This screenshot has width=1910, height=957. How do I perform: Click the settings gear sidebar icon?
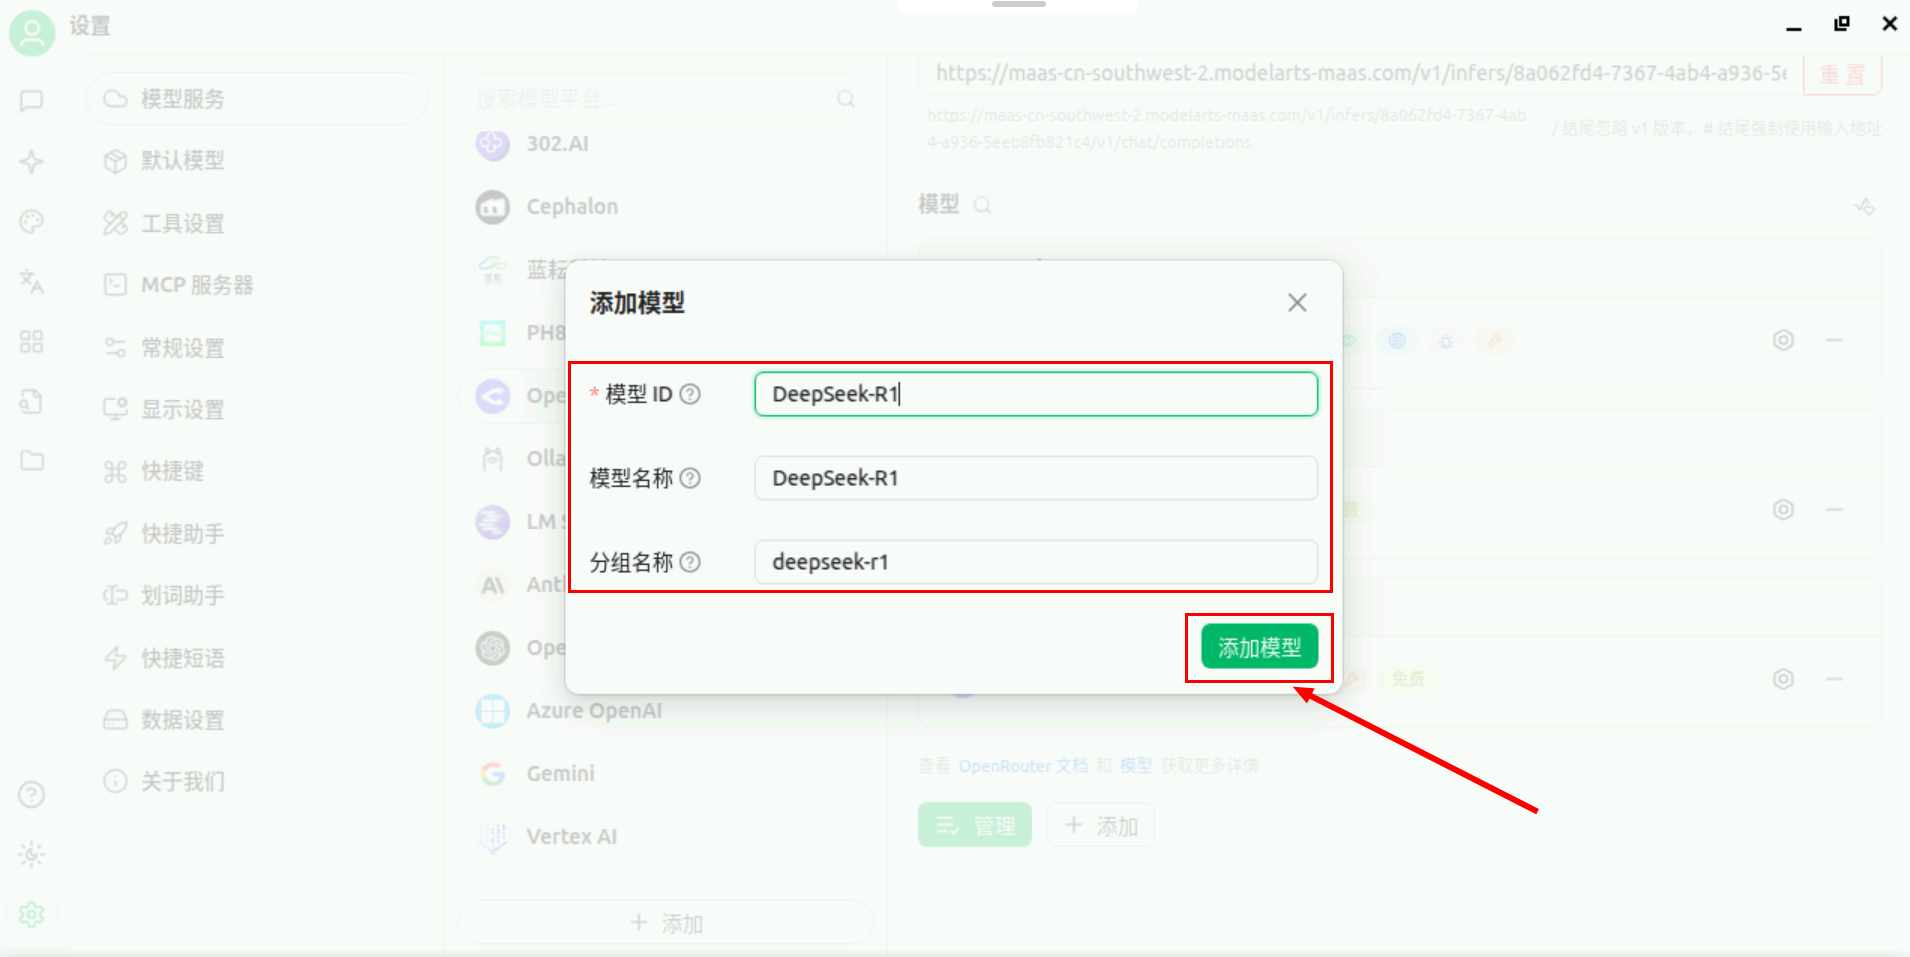pos(32,914)
